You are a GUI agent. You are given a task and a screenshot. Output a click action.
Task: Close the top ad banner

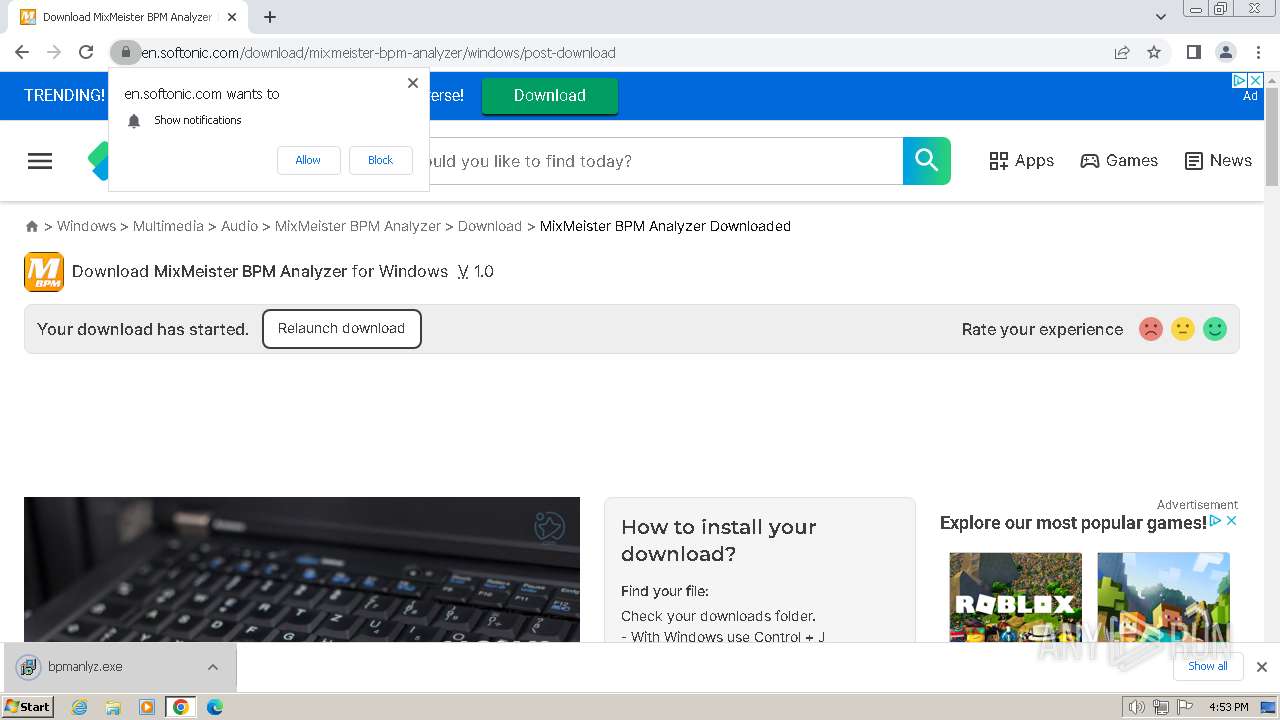tap(1256, 80)
